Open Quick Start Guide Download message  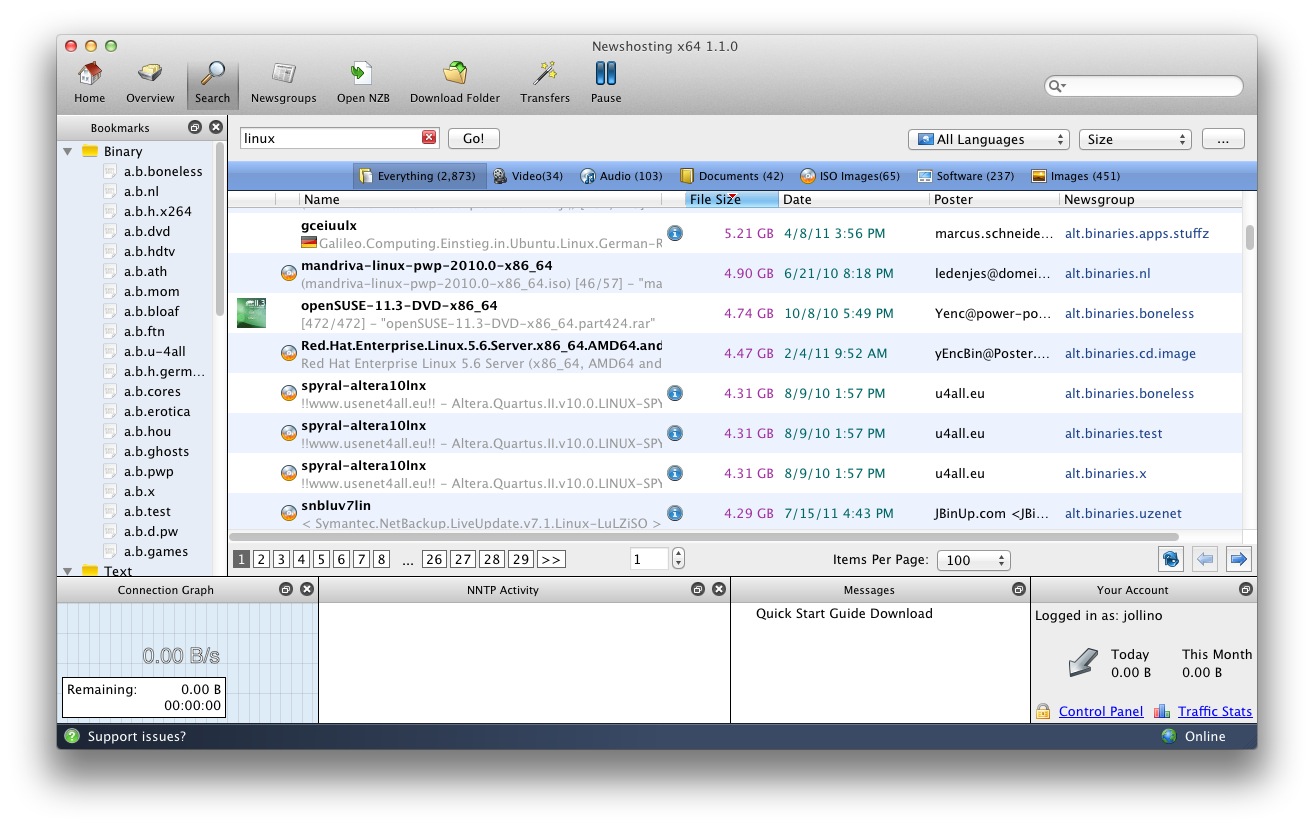coord(844,614)
